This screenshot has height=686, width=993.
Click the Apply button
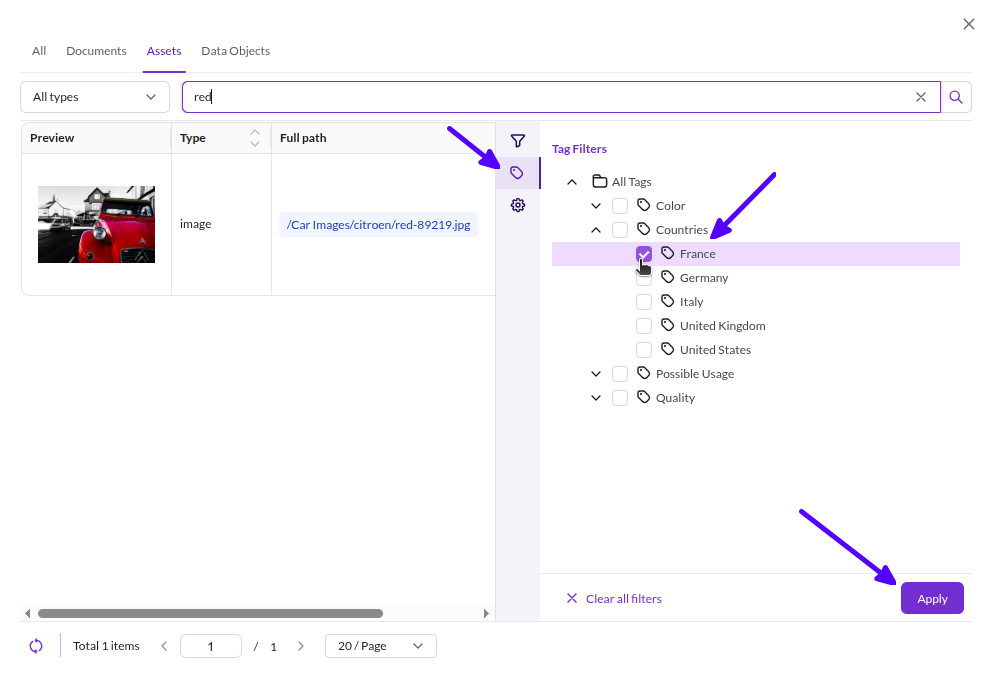pyautogui.click(x=932, y=599)
